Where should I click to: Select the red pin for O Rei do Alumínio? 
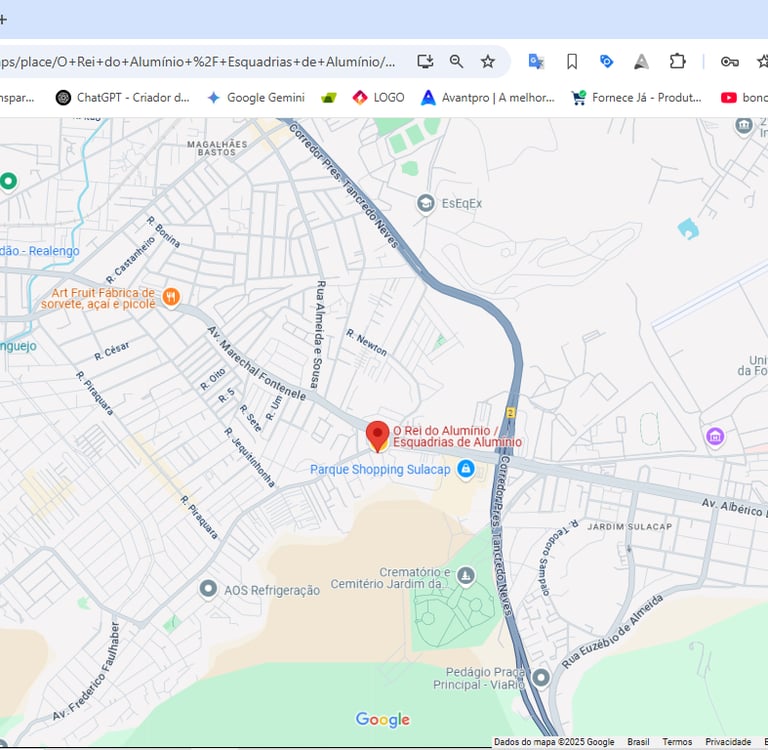[378, 436]
